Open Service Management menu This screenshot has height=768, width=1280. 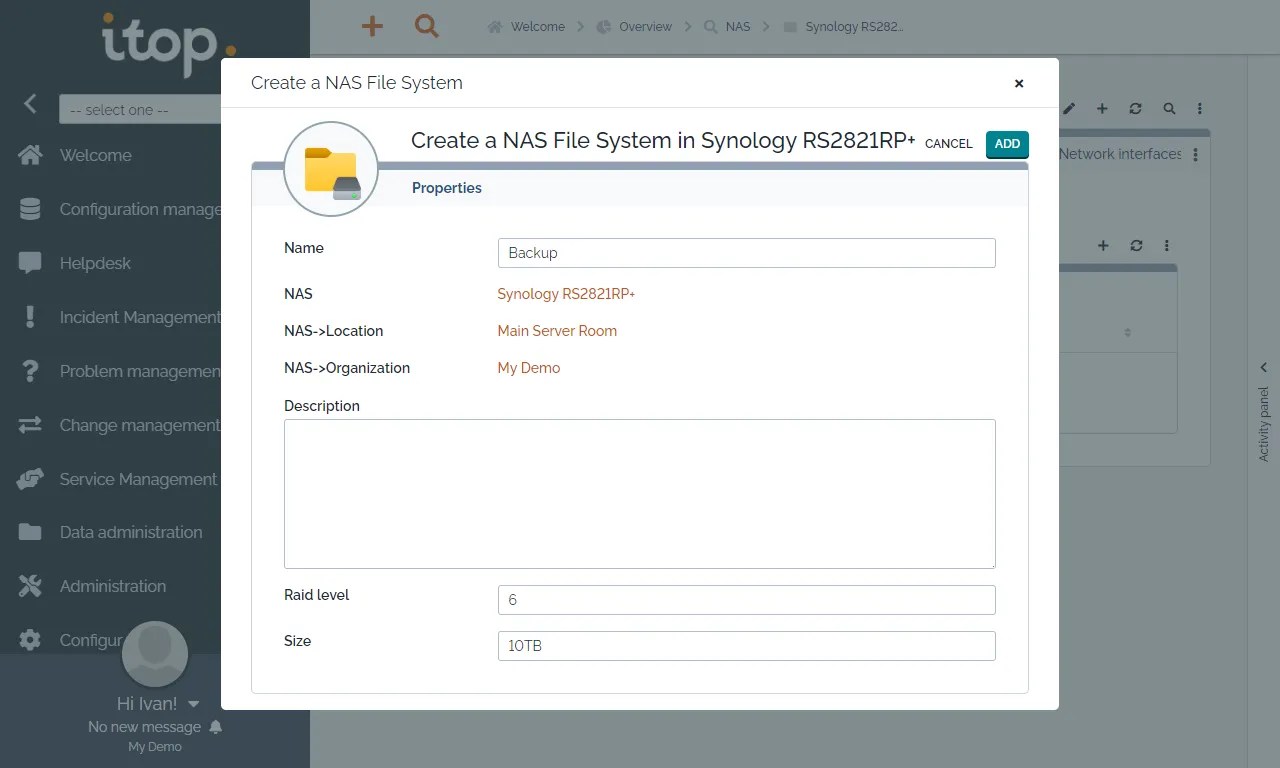138,479
